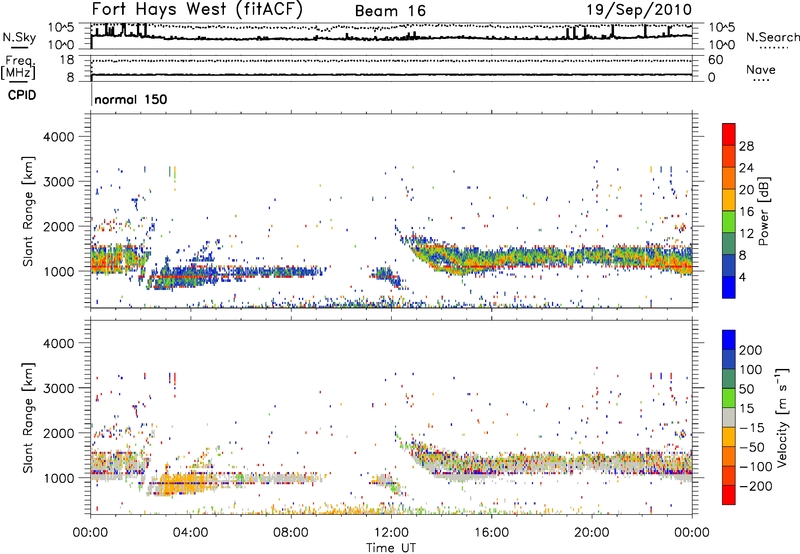Click the '28' tick on the Power scale
Screen dimensions: 800x554
(x=746, y=146)
